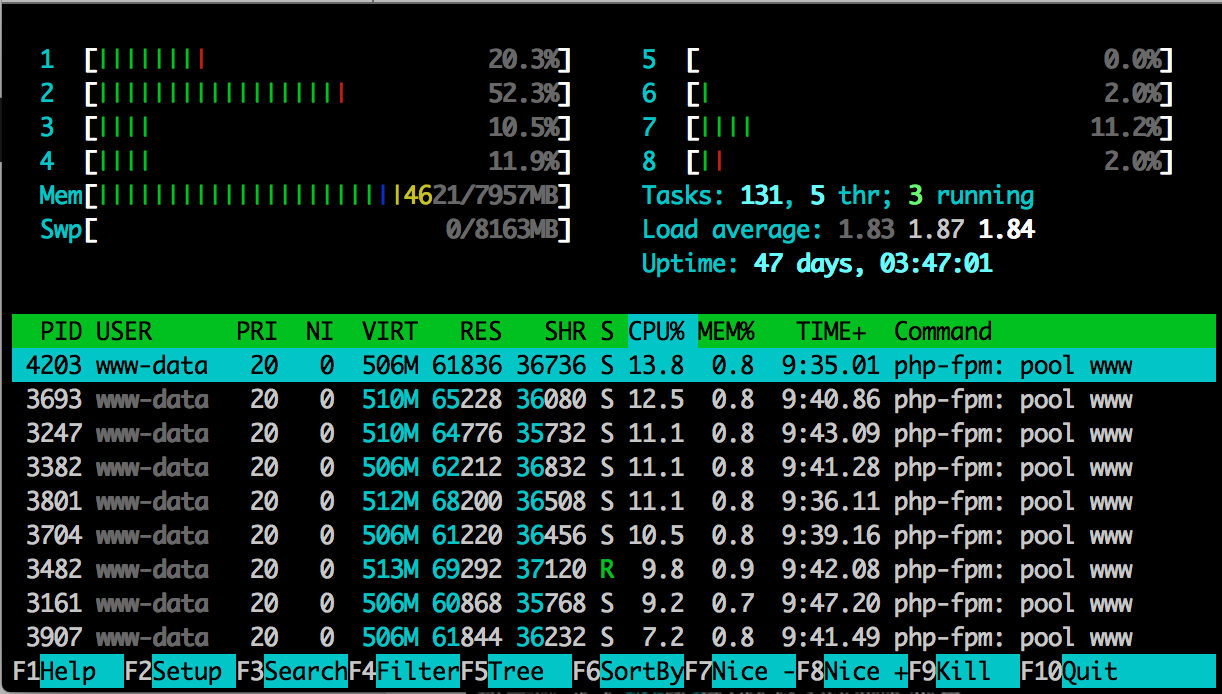The image size is (1222, 694).
Task: Click the S state column header
Action: click(607, 331)
